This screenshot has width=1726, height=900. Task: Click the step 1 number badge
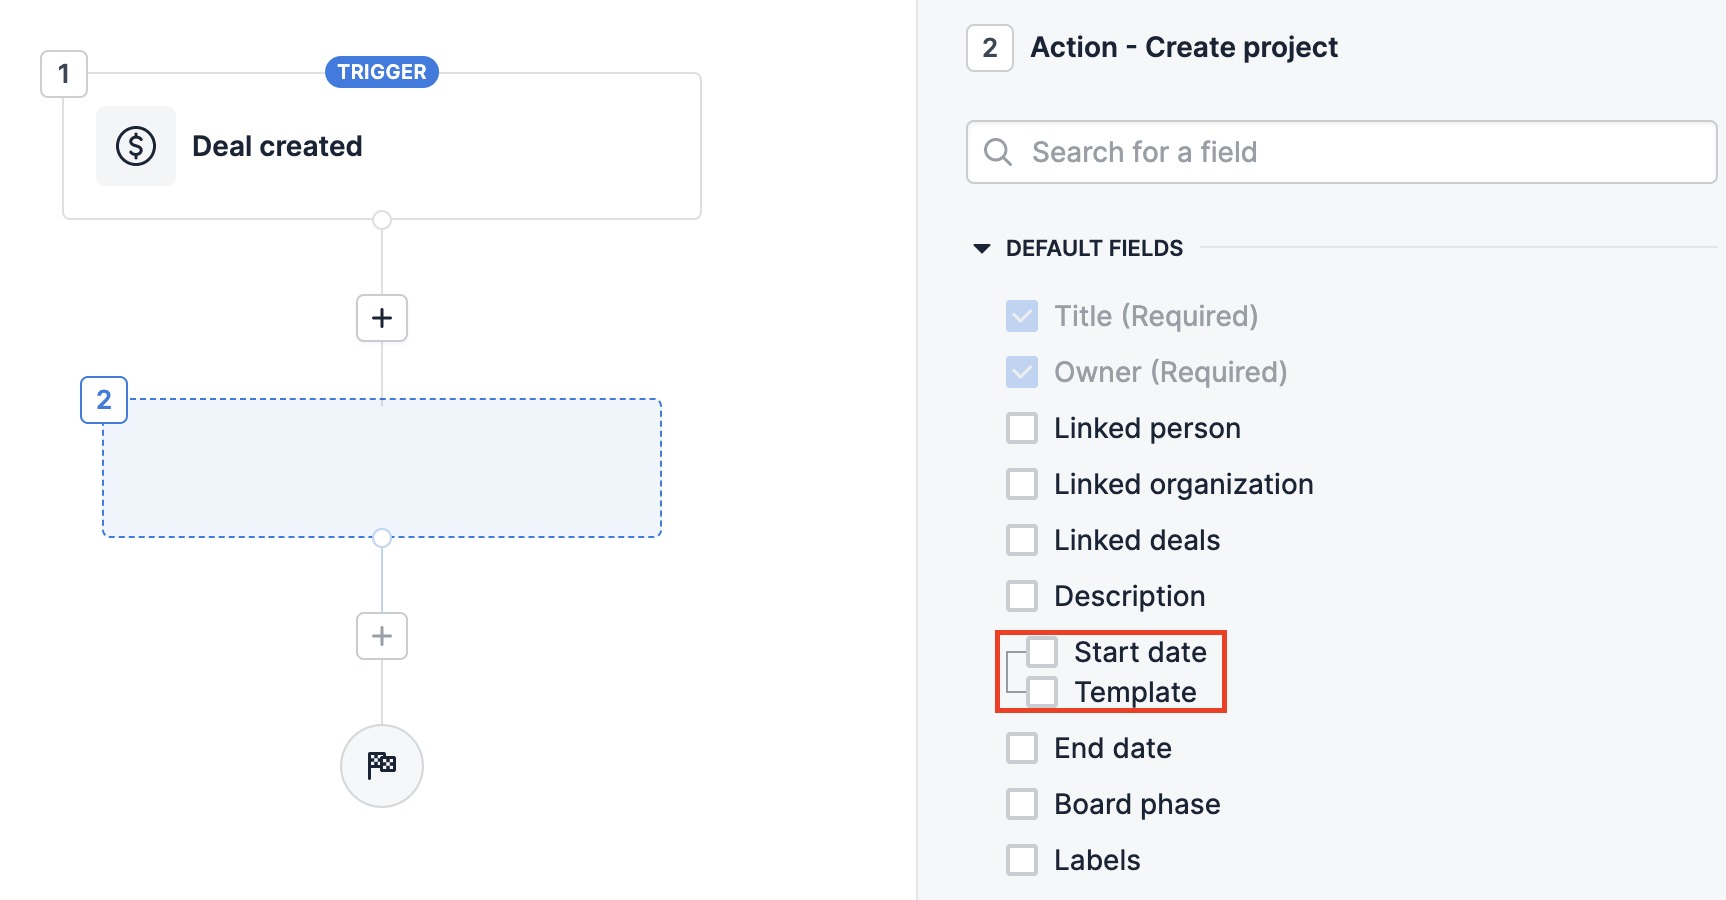coord(64,74)
